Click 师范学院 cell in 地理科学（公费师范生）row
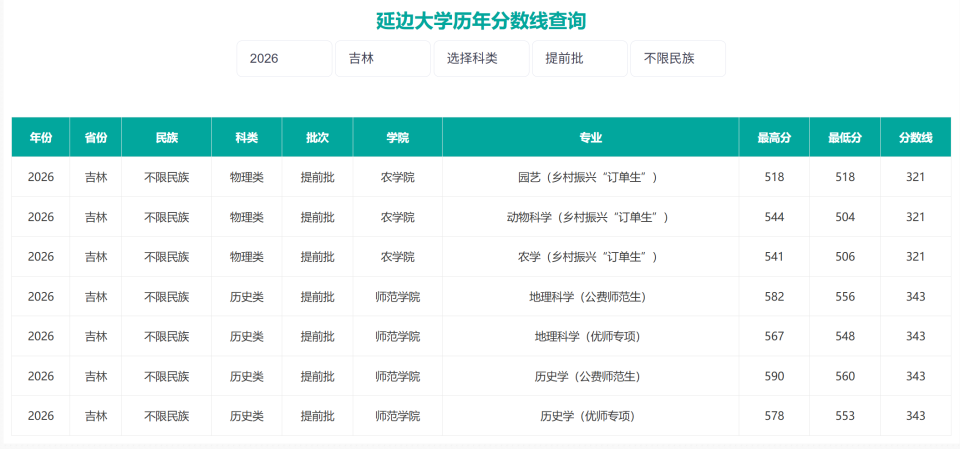Image resolution: width=960 pixels, height=449 pixels. tap(397, 296)
